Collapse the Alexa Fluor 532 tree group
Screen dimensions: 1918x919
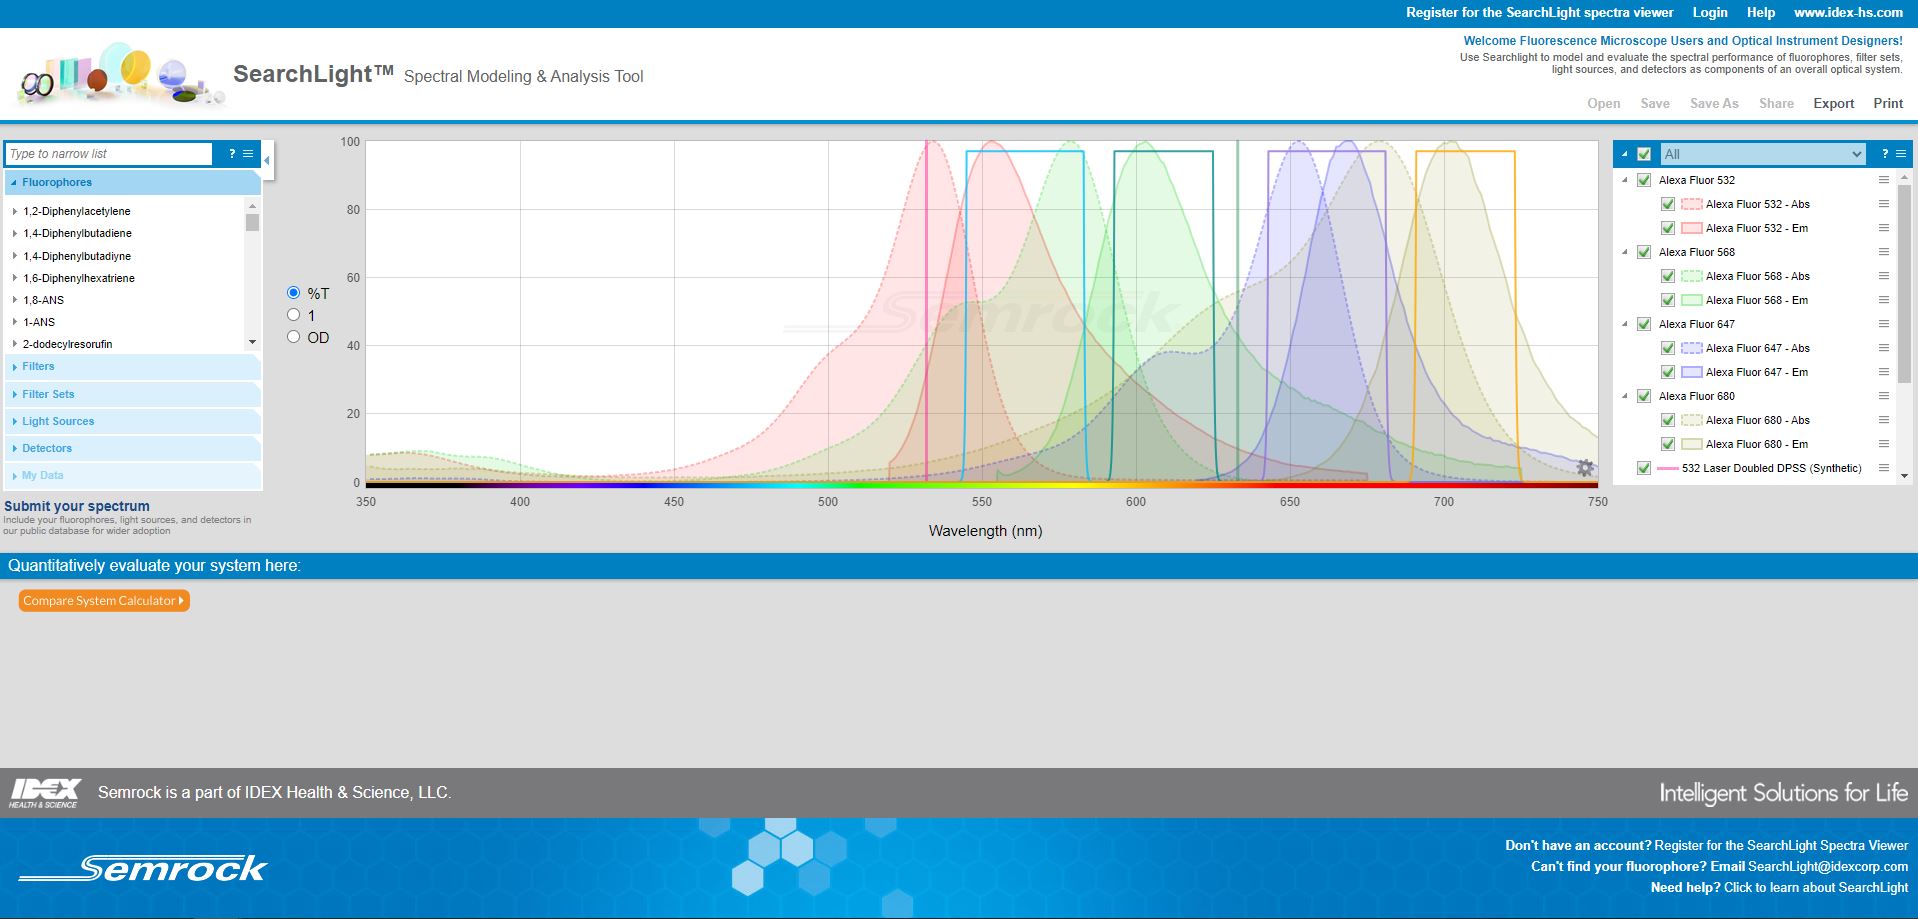1625,180
